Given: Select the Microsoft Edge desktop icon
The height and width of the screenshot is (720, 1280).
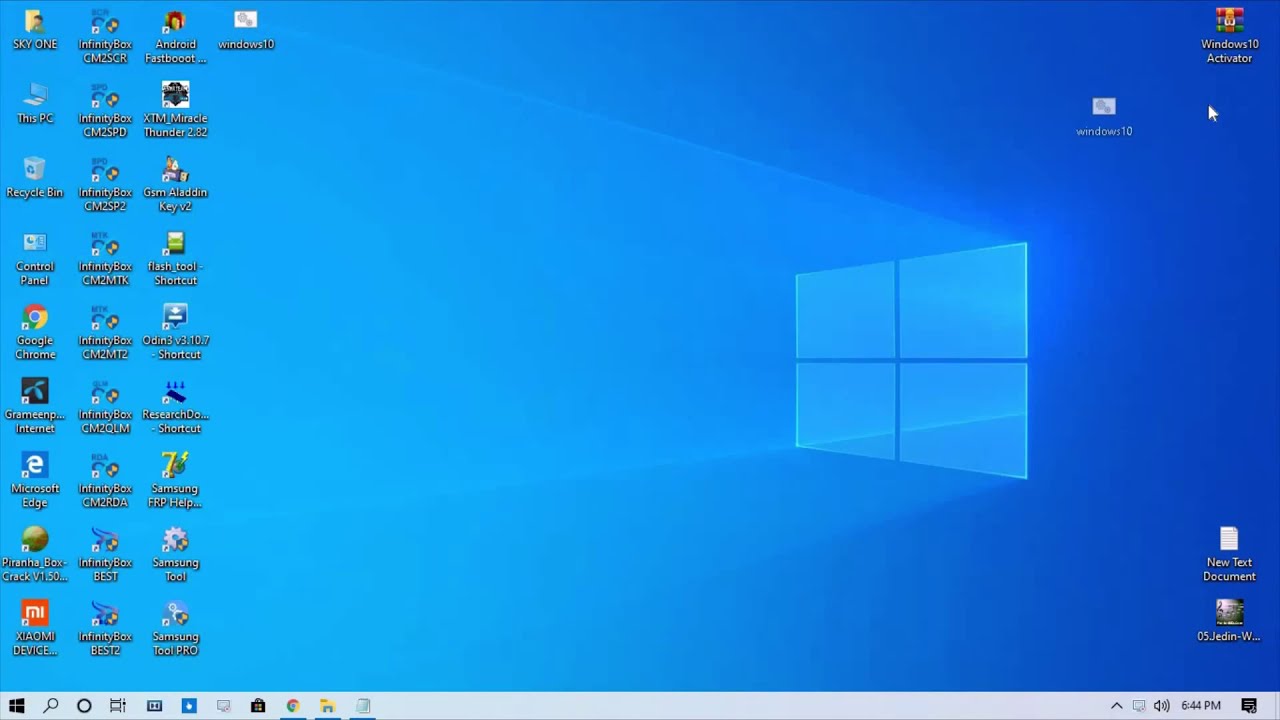Looking at the screenshot, I should tap(35, 481).
